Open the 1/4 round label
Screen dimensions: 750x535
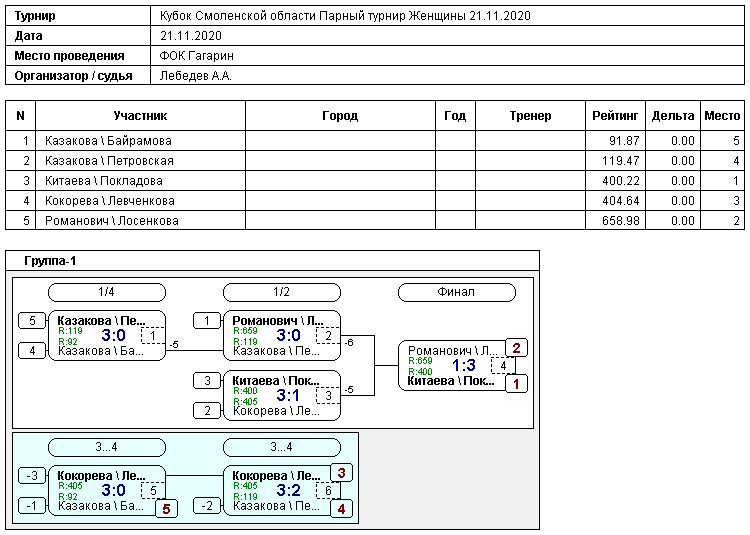tap(107, 292)
